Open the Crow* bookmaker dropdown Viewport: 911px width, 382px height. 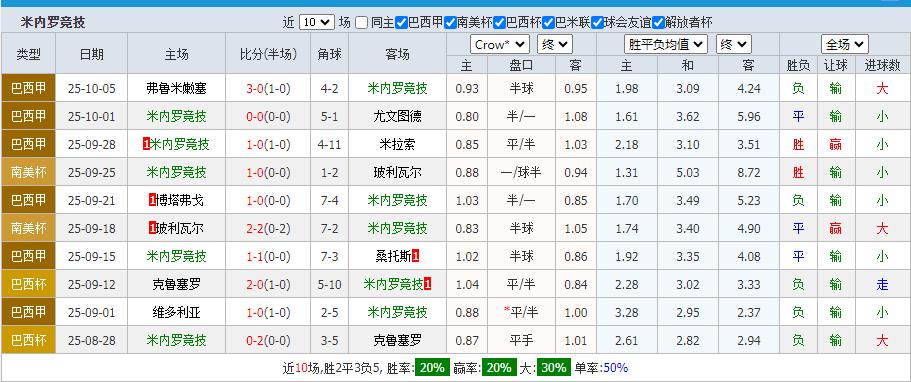[x=500, y=44]
